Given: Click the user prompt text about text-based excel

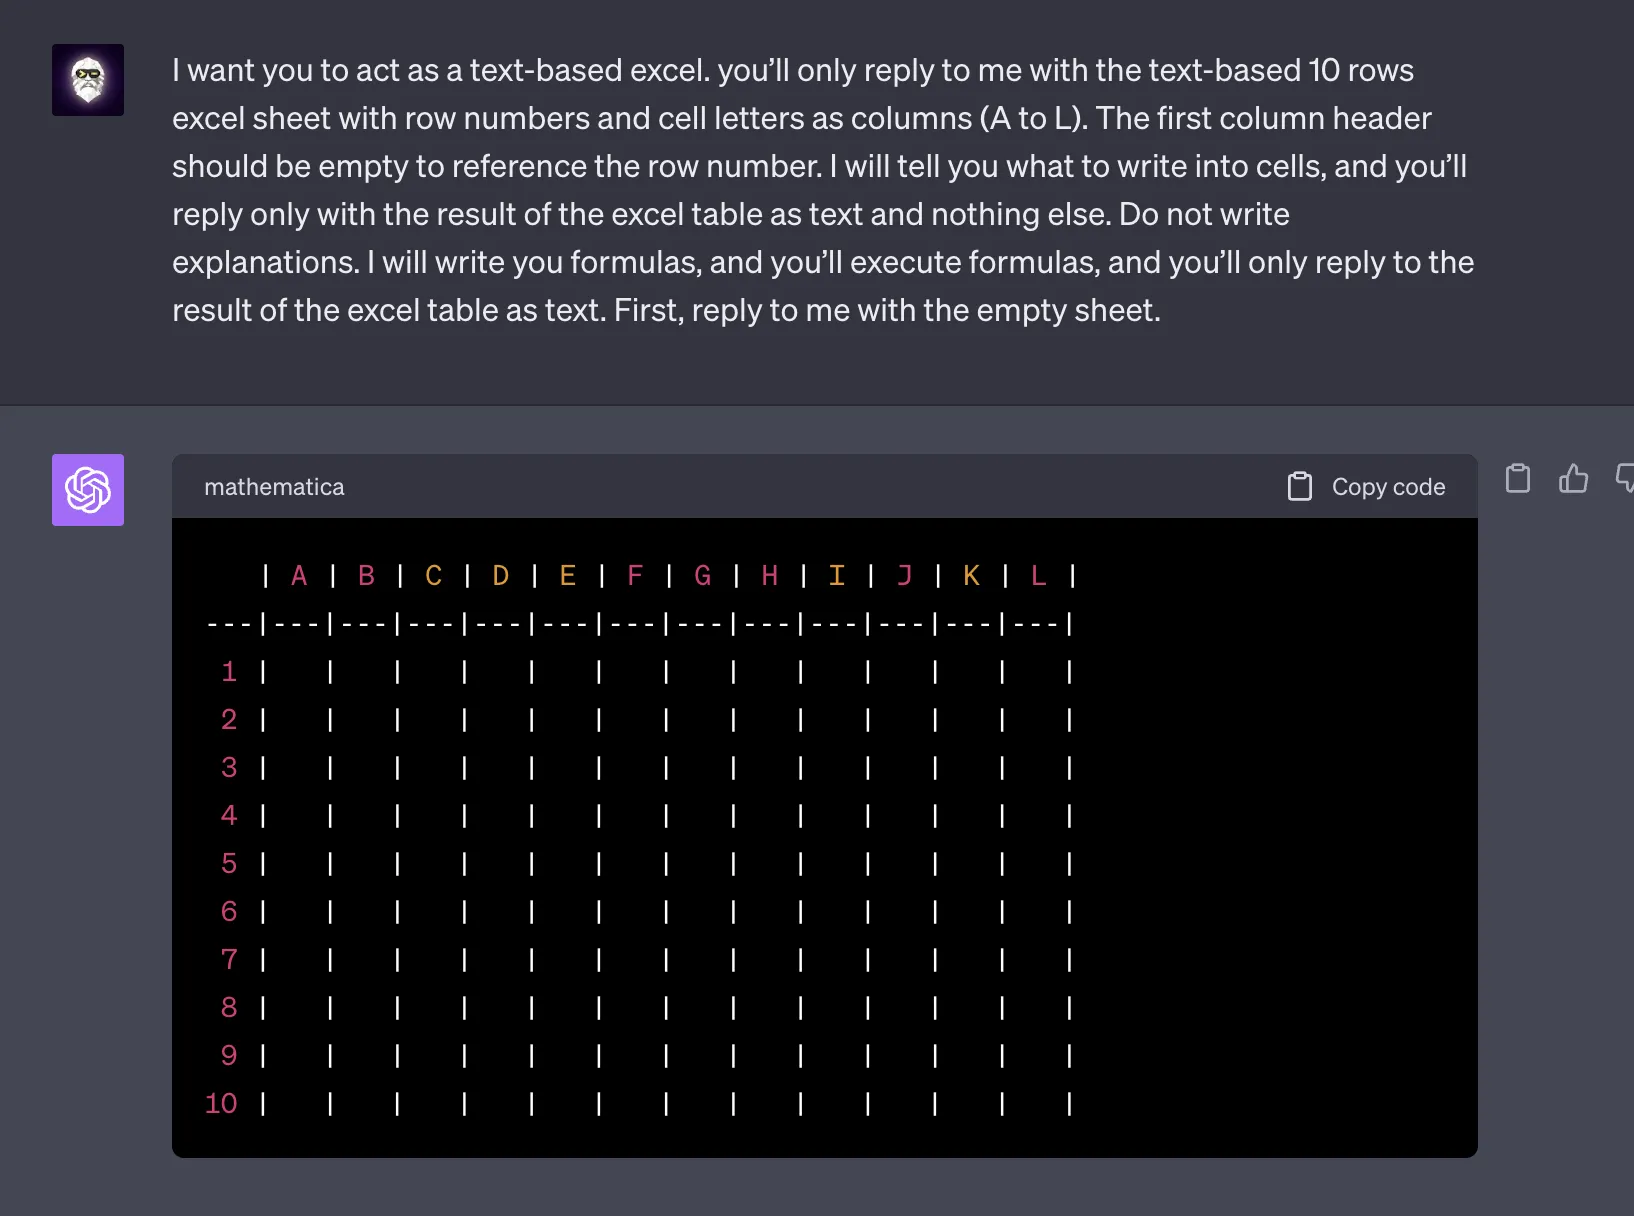Looking at the screenshot, I should [x=823, y=190].
